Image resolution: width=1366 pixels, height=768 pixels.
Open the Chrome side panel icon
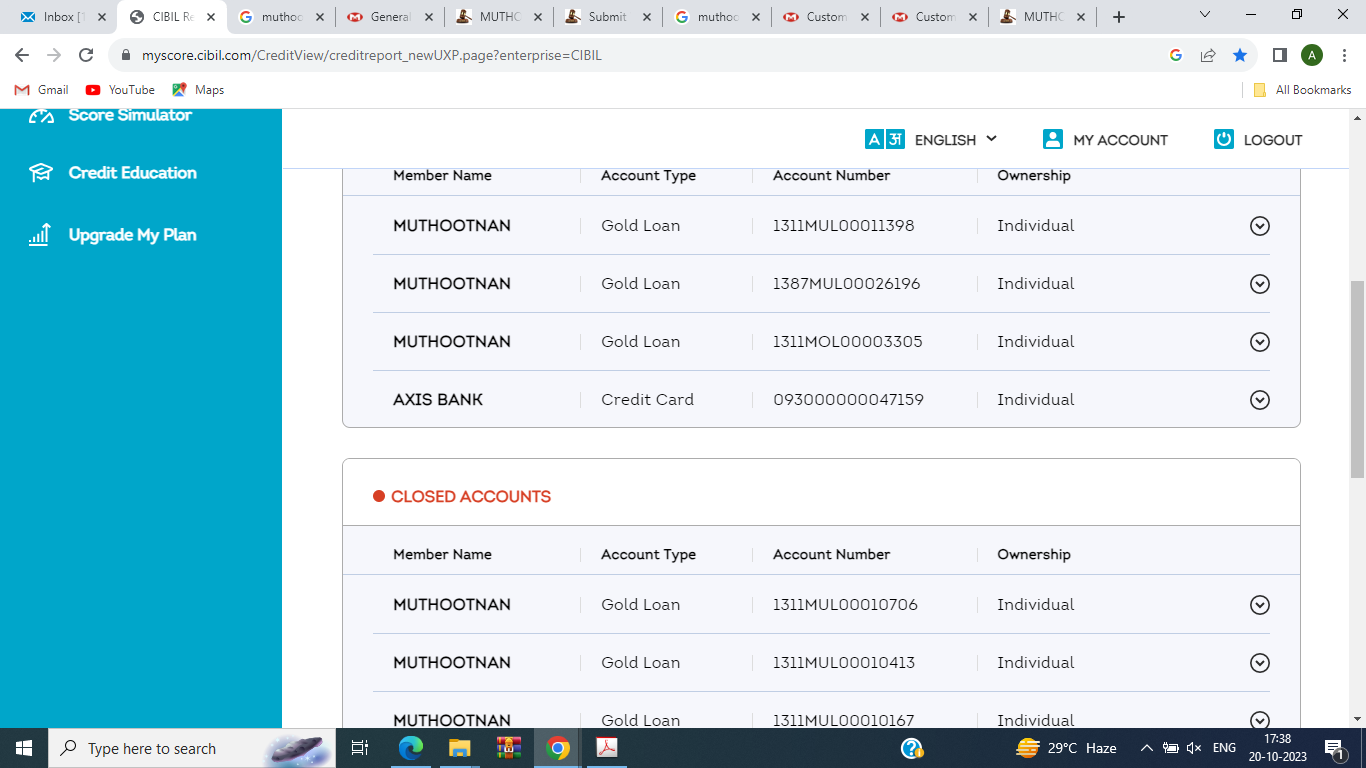point(1279,55)
